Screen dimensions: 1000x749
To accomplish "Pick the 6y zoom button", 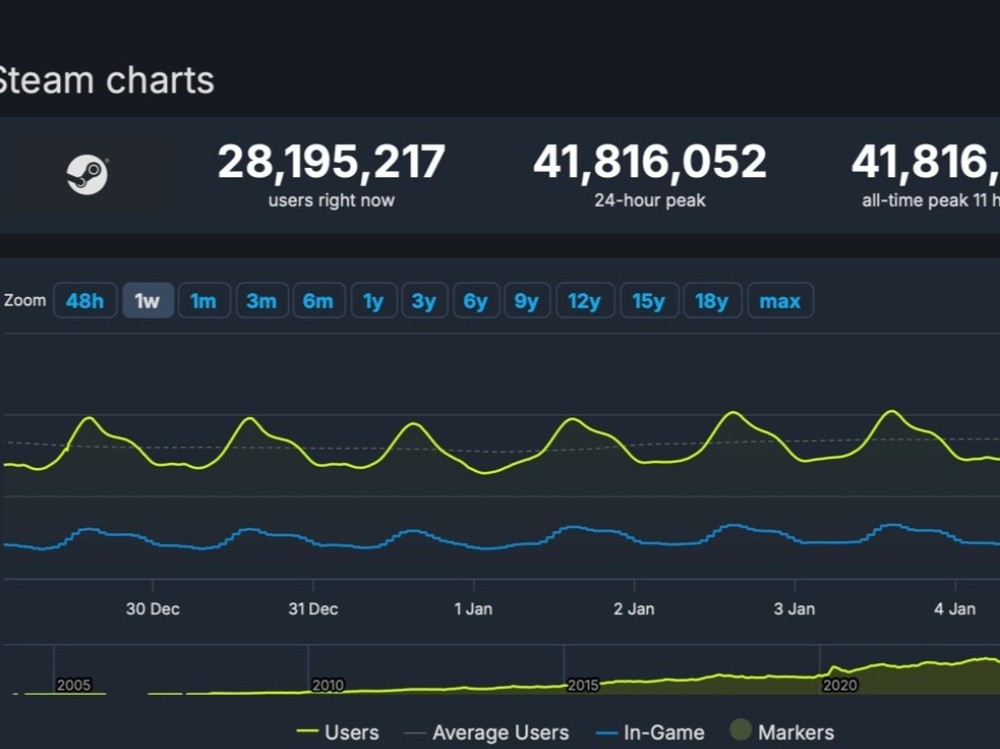I will 475,301.
